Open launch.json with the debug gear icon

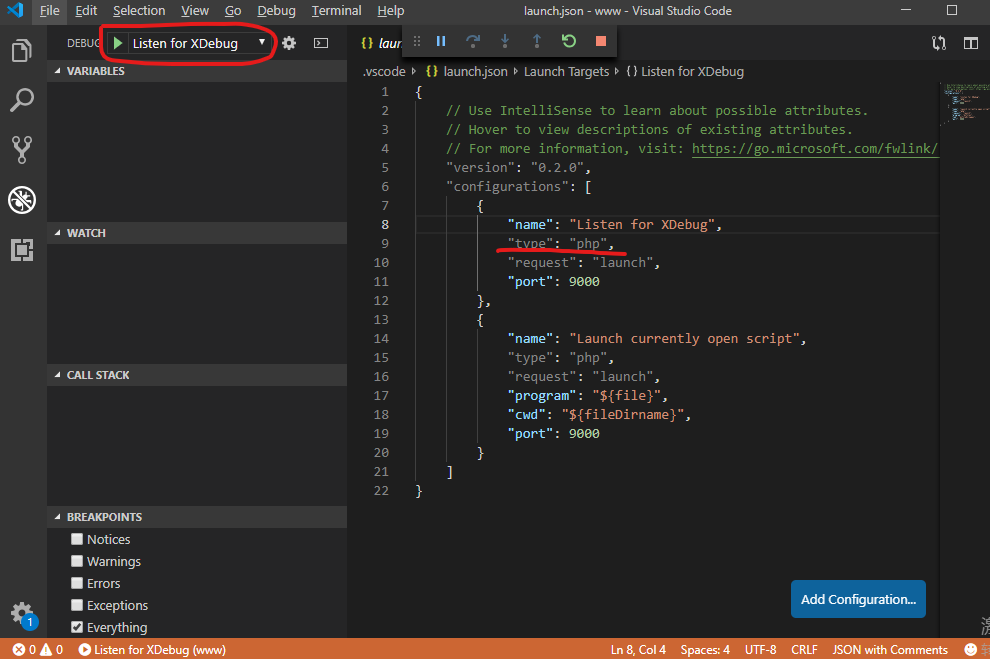click(289, 43)
